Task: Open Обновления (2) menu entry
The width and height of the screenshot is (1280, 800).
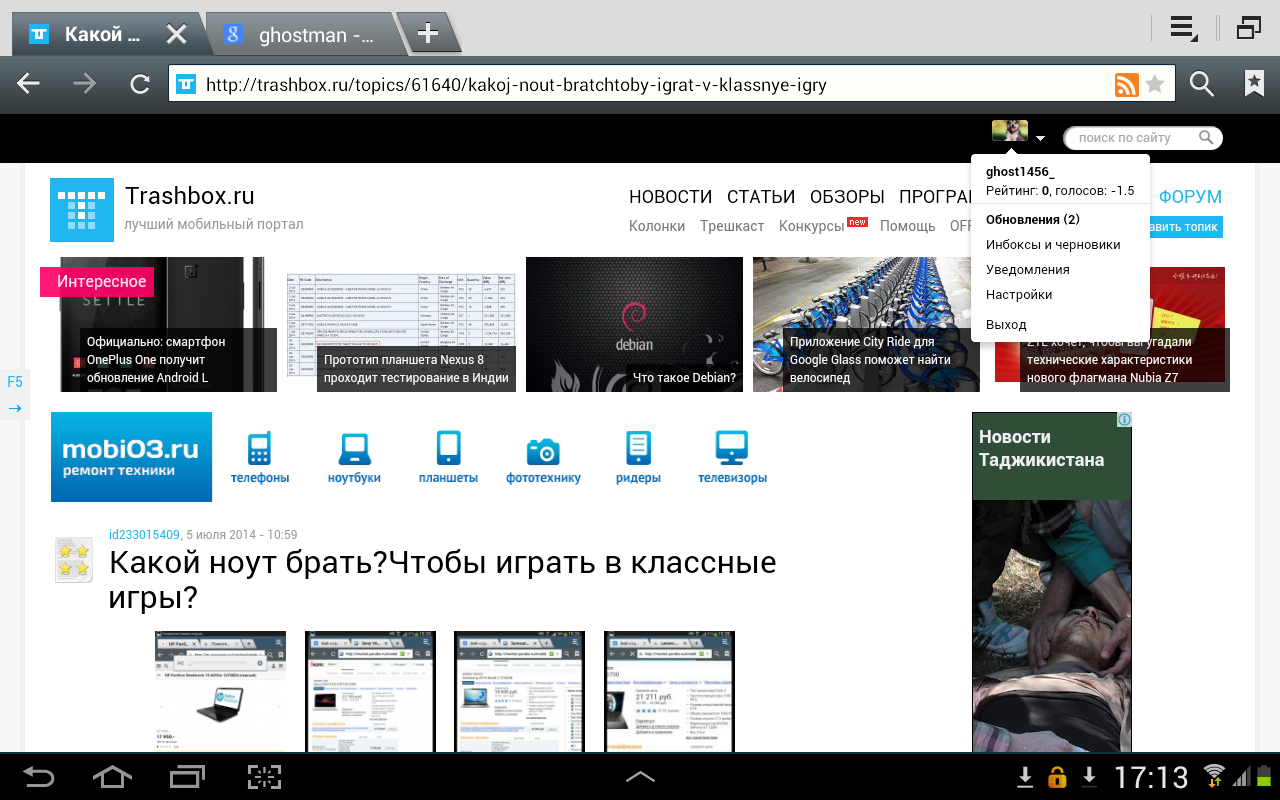Action: tap(1033, 219)
